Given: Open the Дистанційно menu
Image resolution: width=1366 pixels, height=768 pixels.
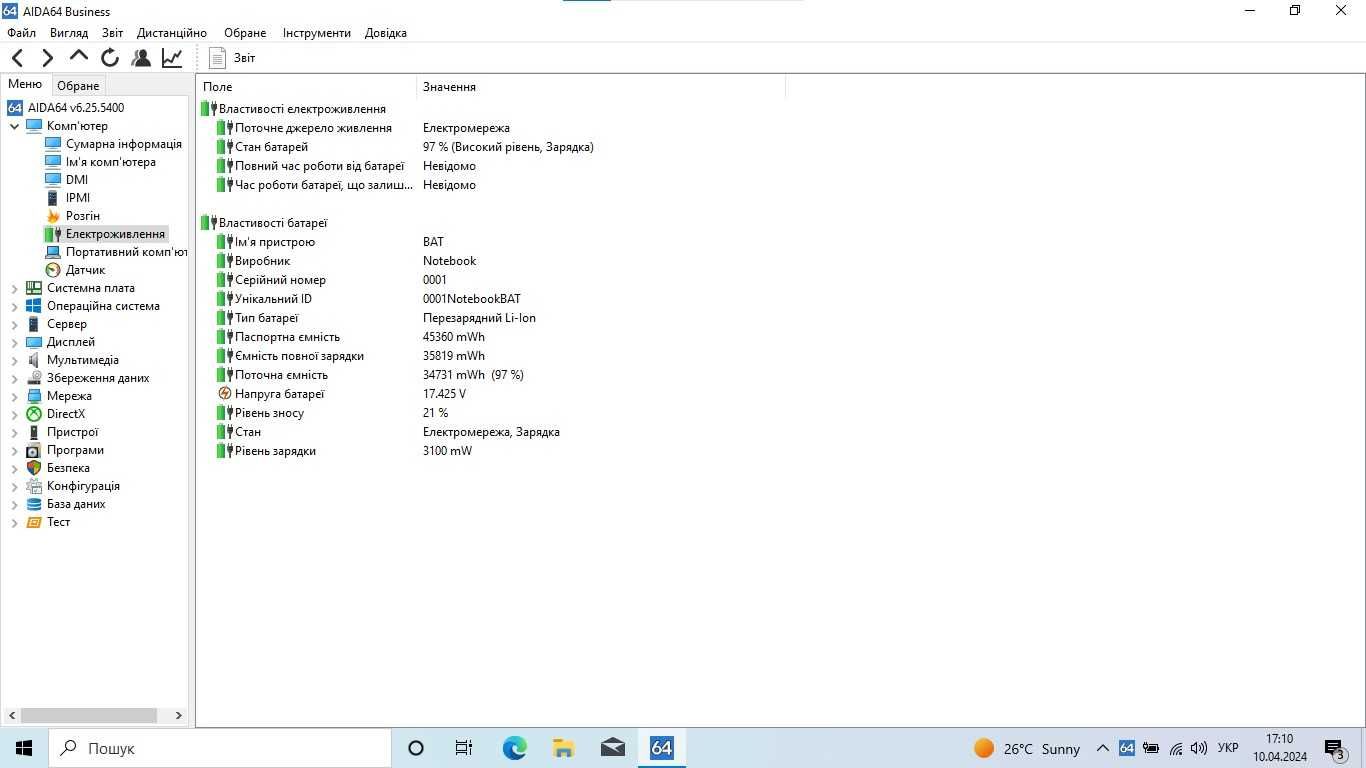Looking at the screenshot, I should (172, 33).
